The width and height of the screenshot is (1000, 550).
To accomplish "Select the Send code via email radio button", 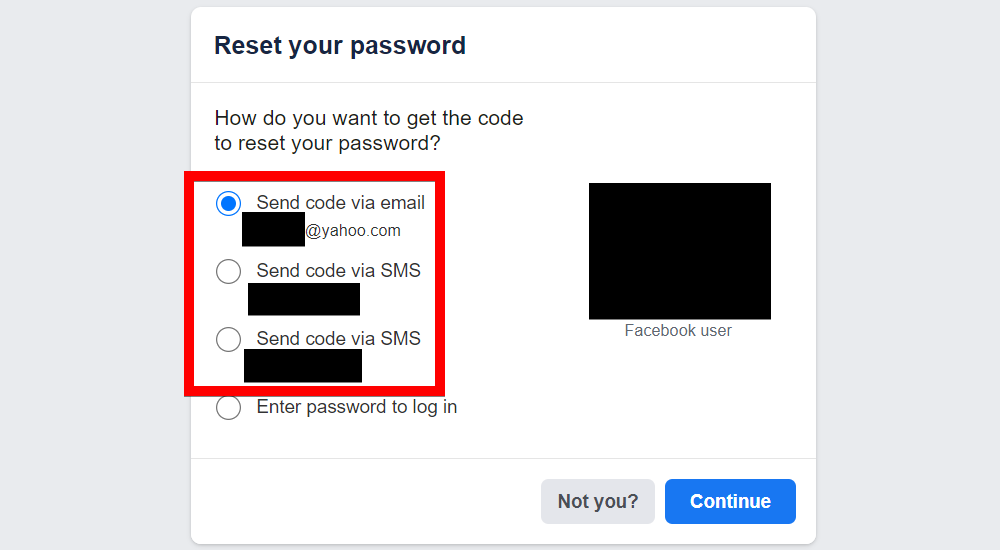I will [229, 203].
